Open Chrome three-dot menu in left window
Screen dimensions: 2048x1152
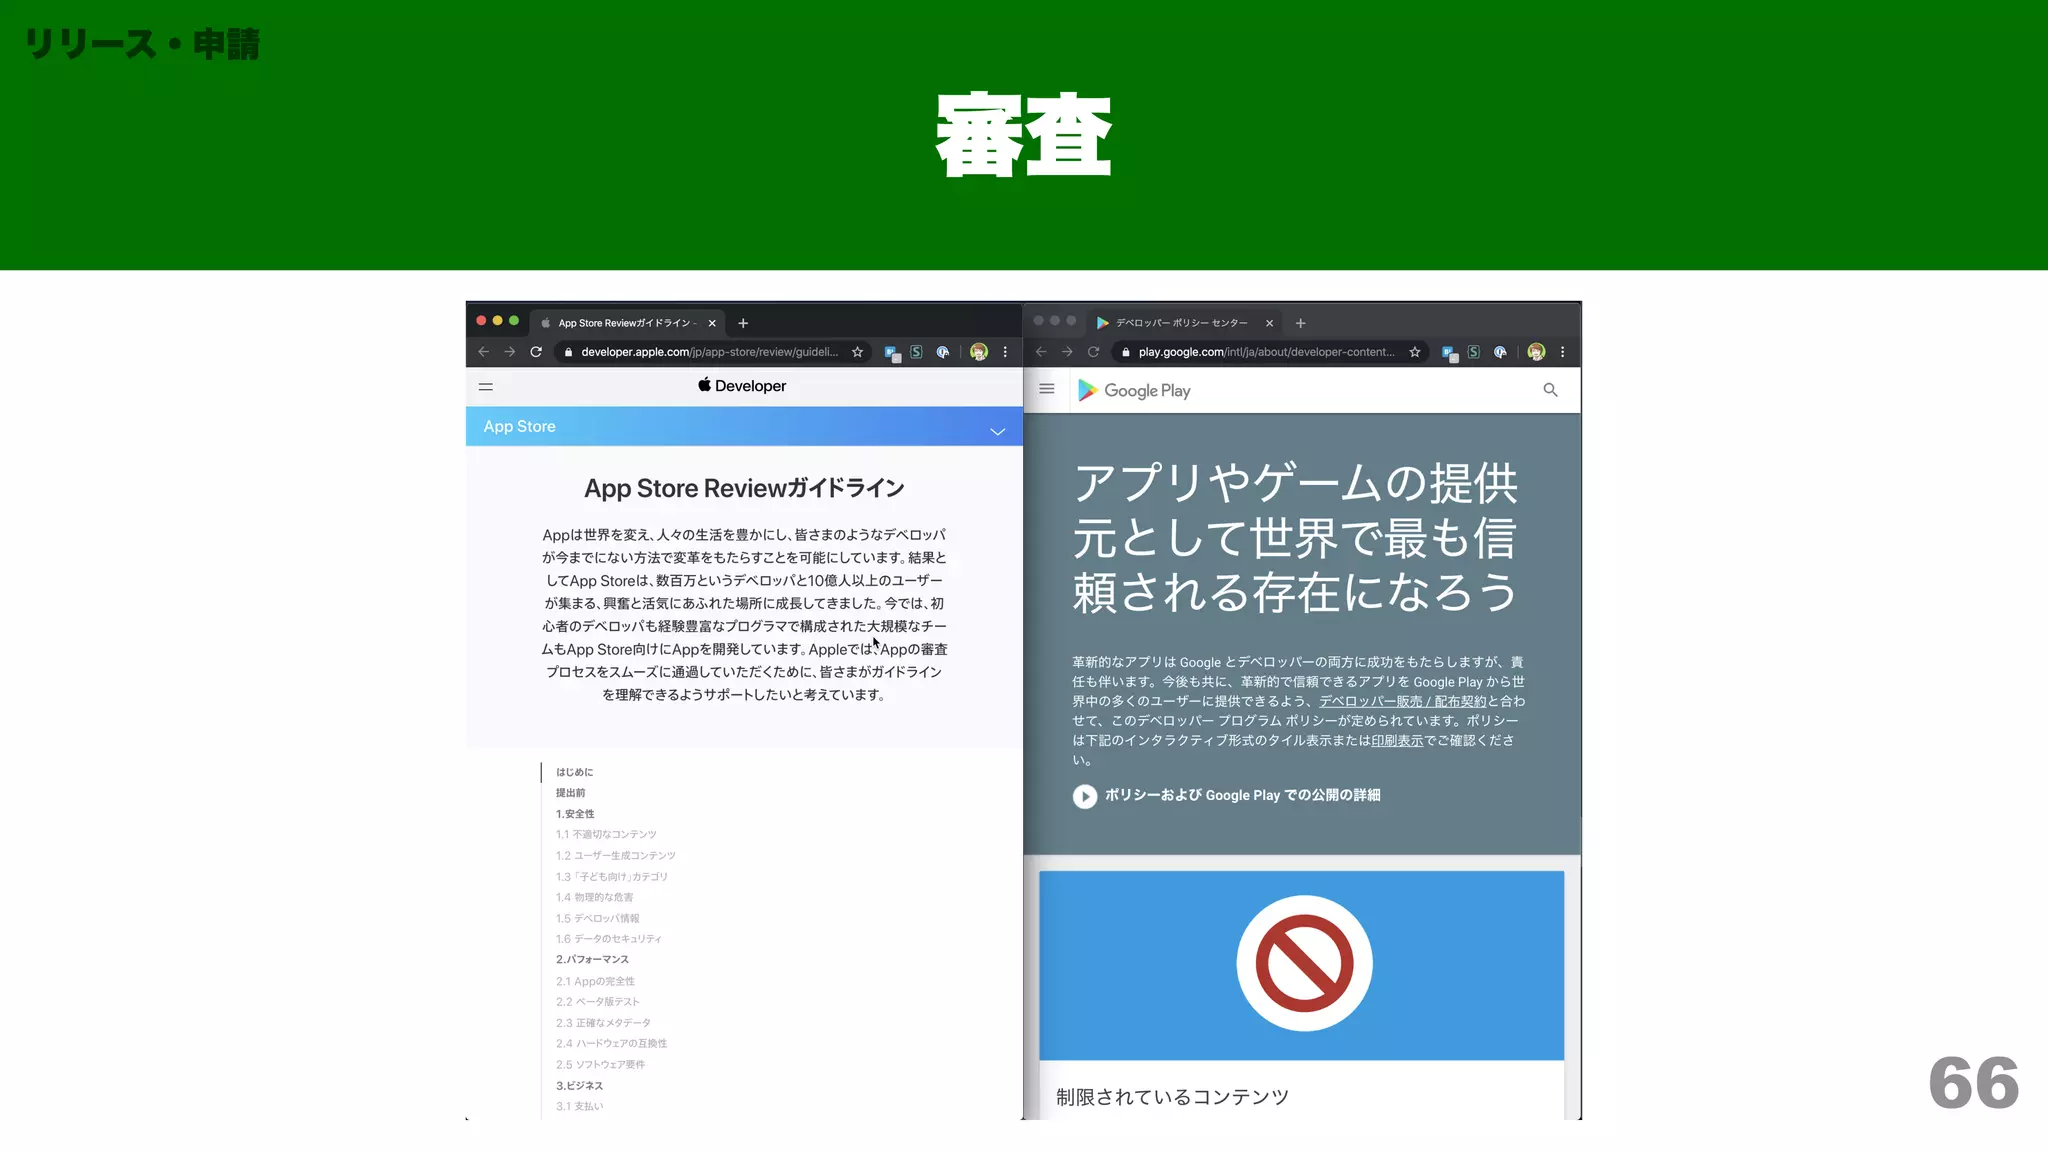point(1005,352)
